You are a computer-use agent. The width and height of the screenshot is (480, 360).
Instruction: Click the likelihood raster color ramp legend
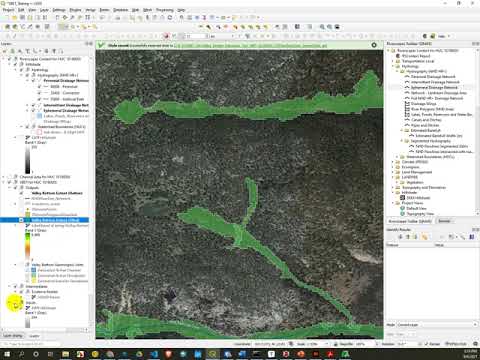27,246
